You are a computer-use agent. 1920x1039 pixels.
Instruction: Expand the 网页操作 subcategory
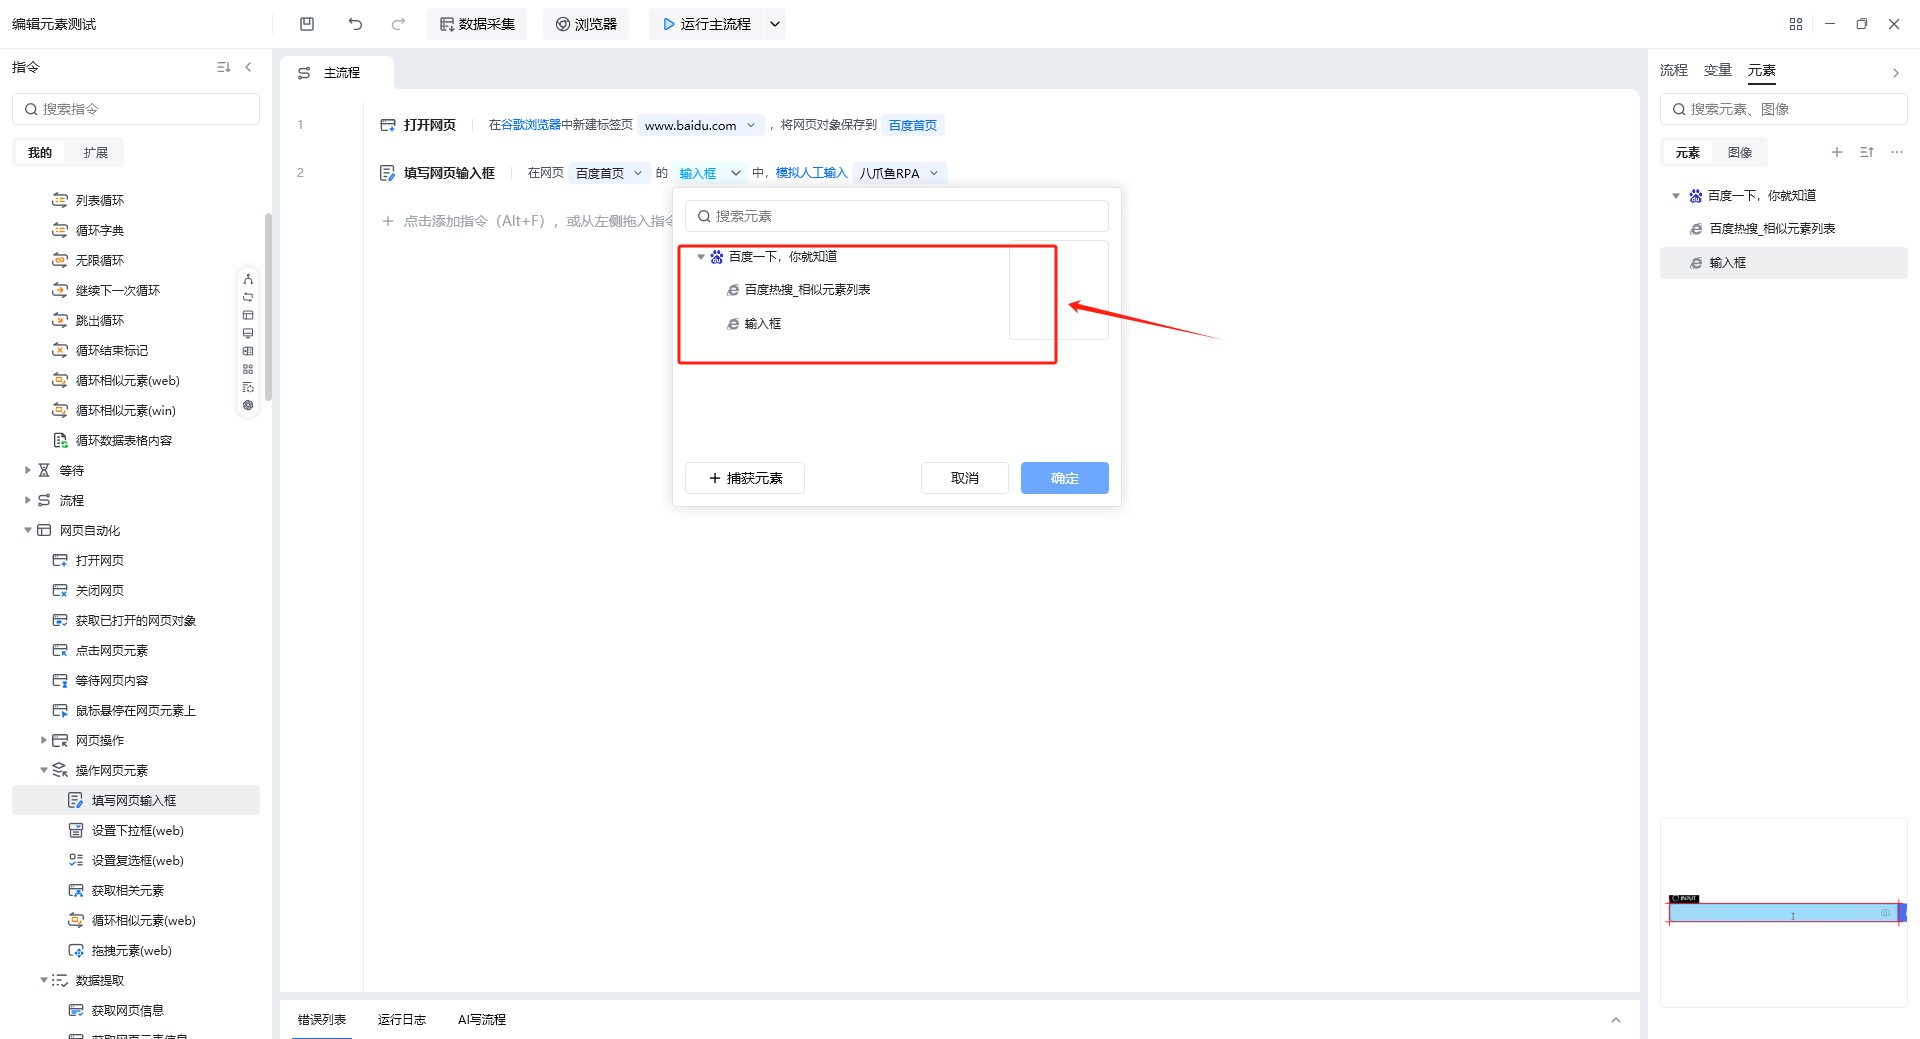[x=44, y=740]
